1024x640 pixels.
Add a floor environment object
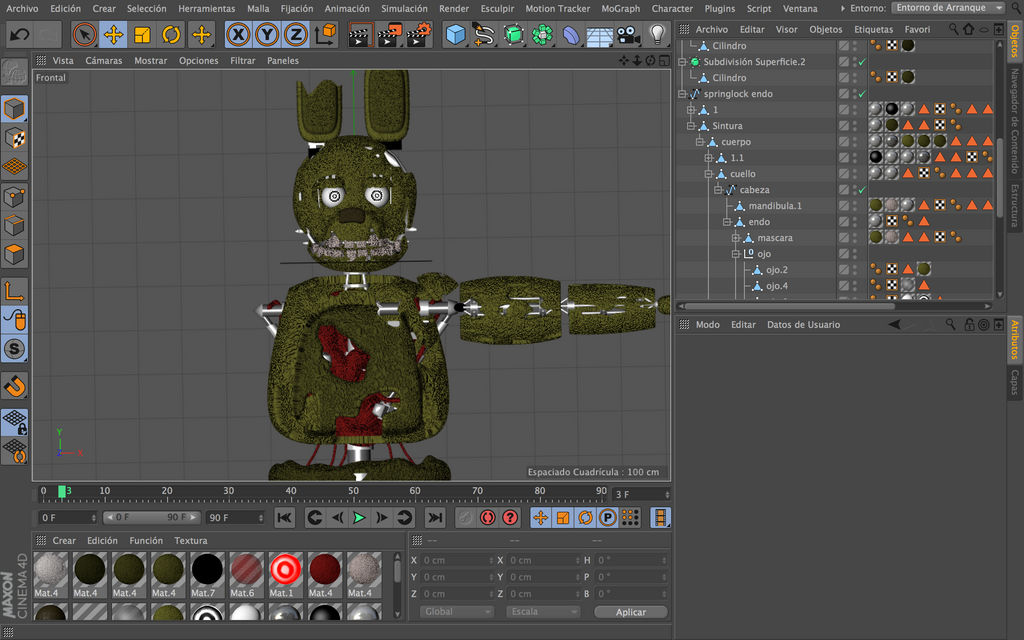tap(600, 34)
